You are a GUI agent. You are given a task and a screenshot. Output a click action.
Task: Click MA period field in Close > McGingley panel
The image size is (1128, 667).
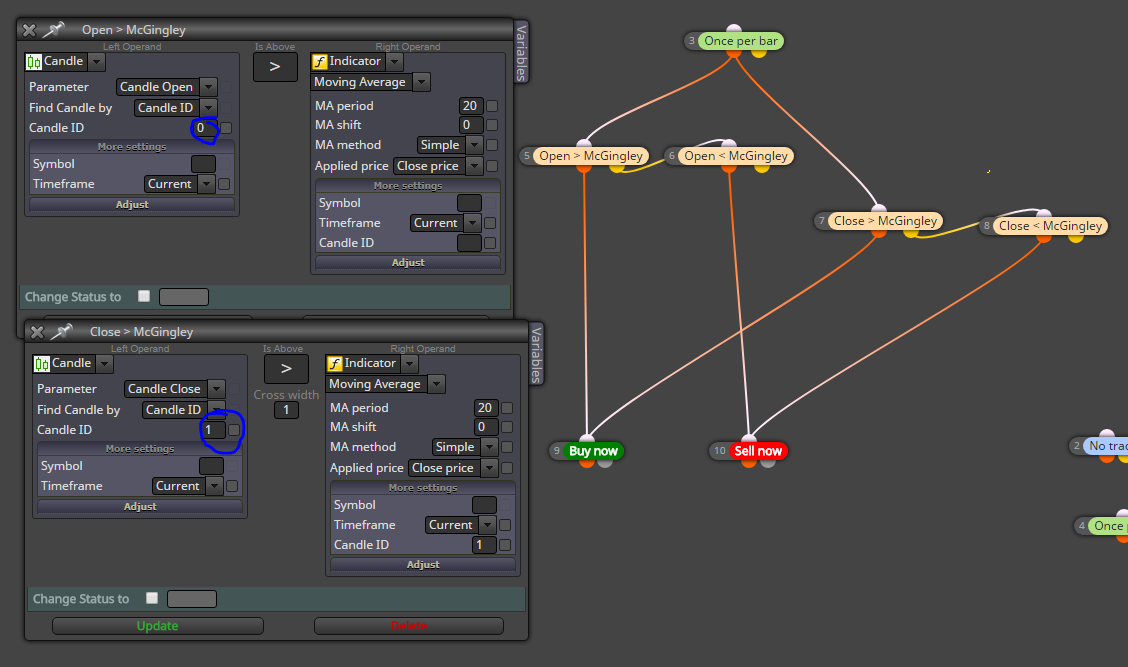click(486, 408)
